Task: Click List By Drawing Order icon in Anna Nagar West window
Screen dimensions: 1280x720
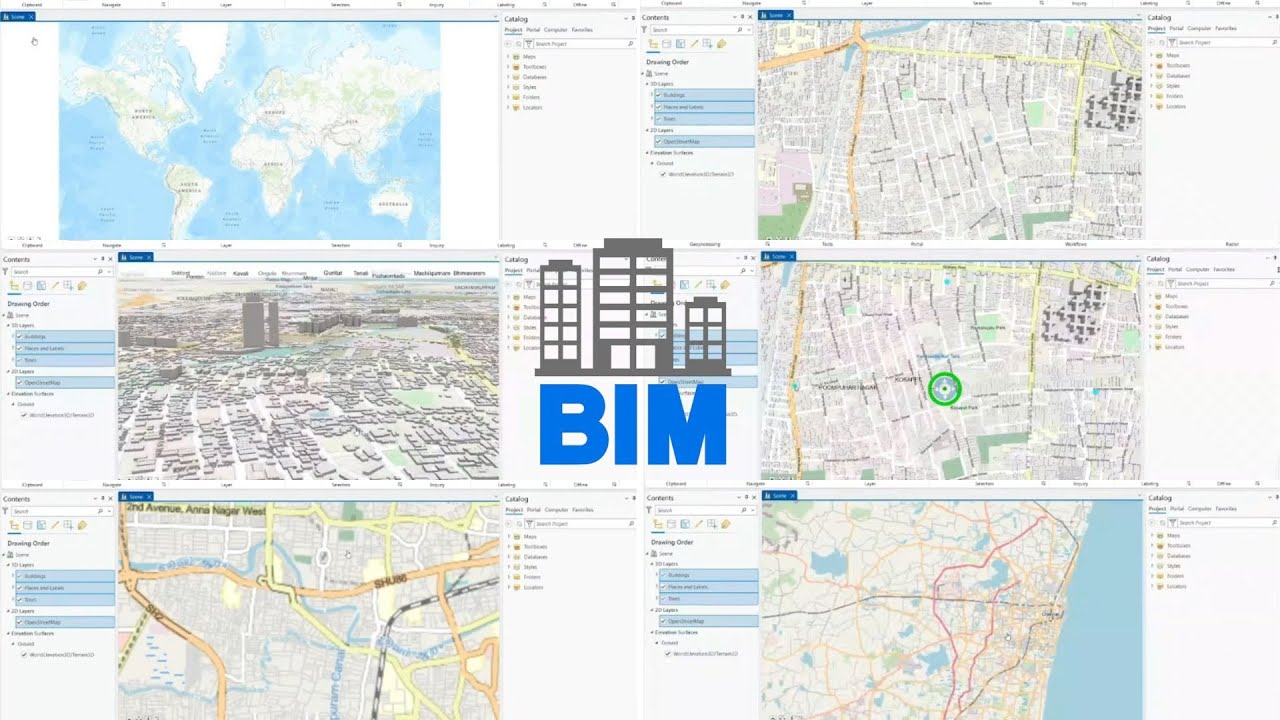Action: [x=14, y=524]
